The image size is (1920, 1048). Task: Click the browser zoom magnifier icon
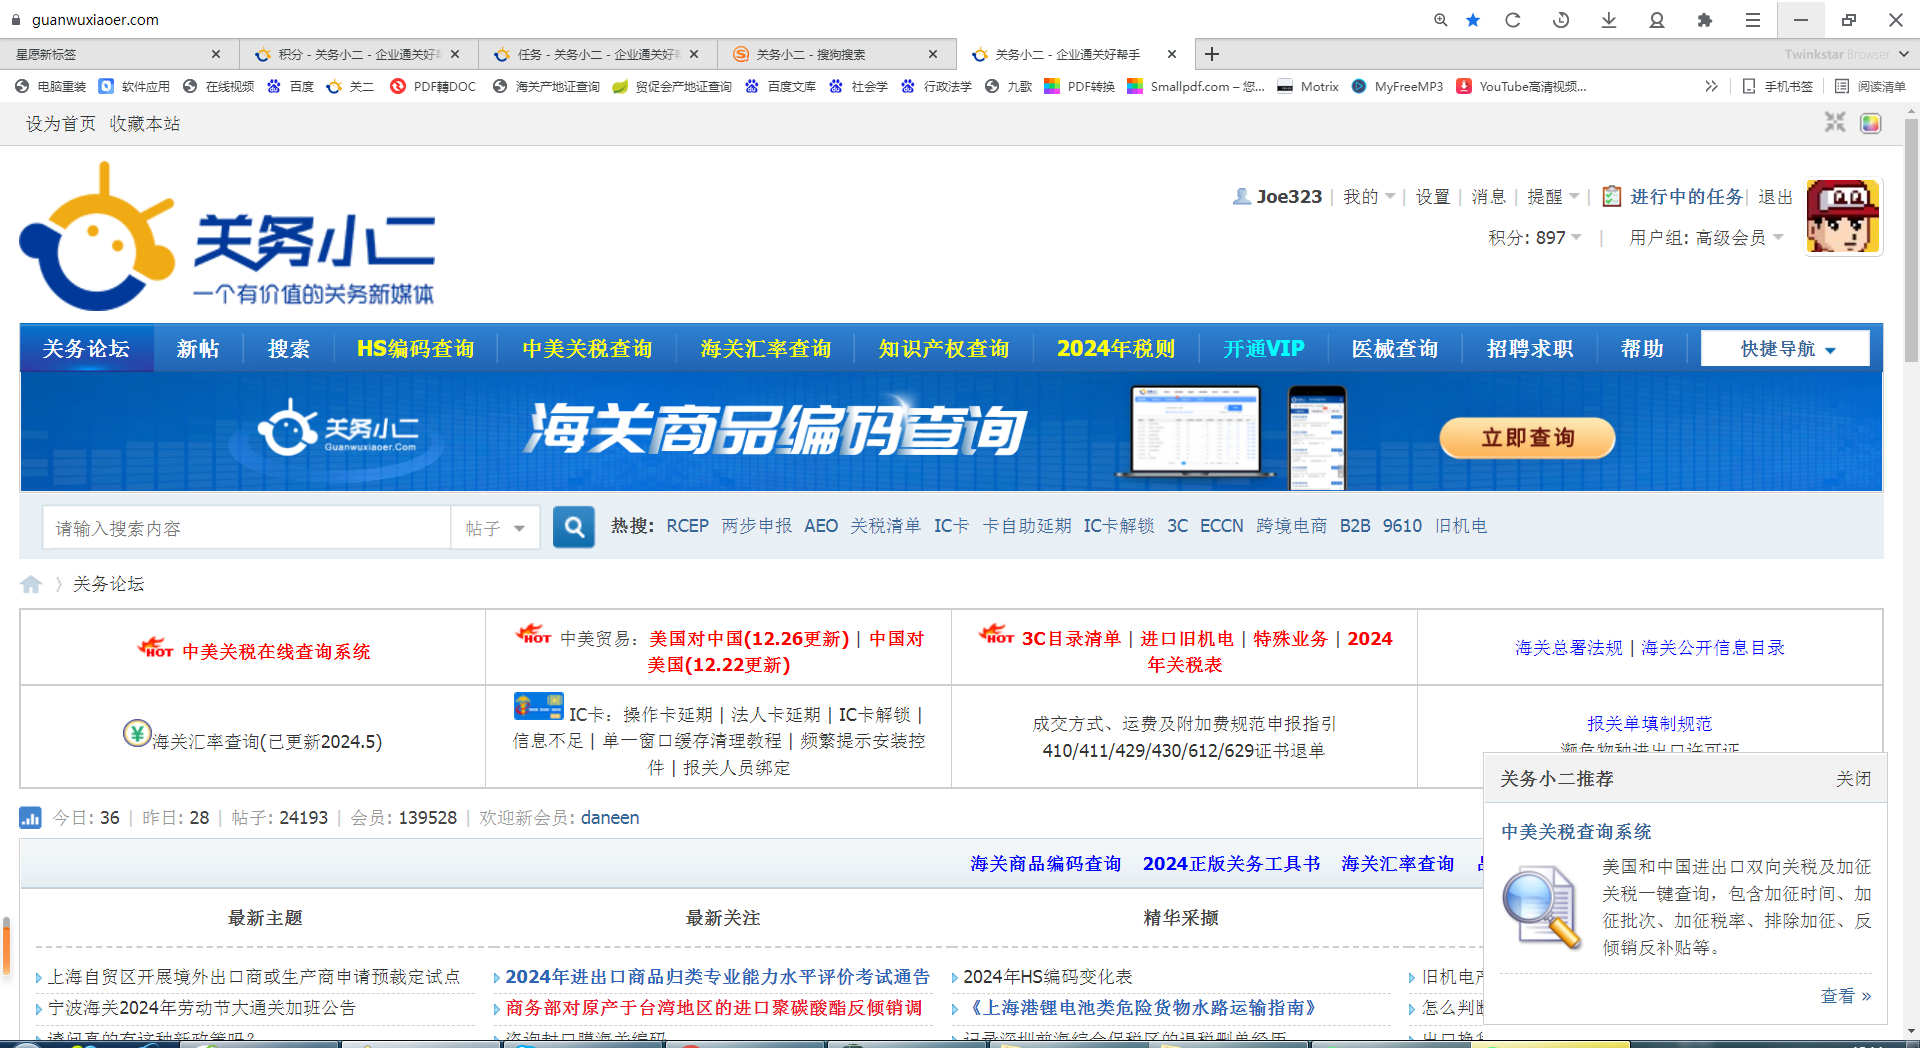point(1440,20)
